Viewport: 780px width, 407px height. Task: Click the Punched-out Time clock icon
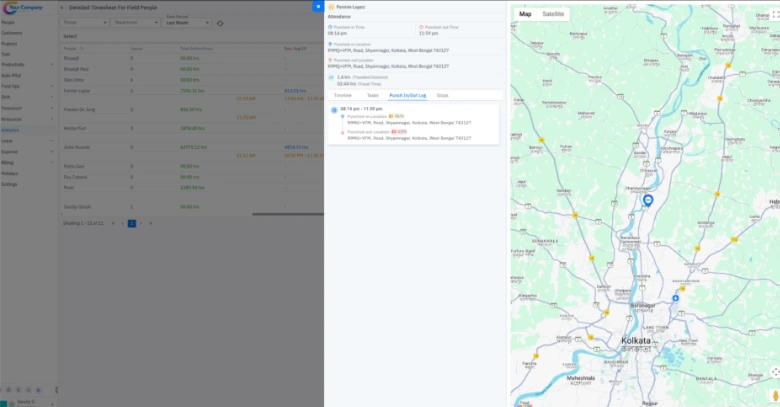point(421,28)
